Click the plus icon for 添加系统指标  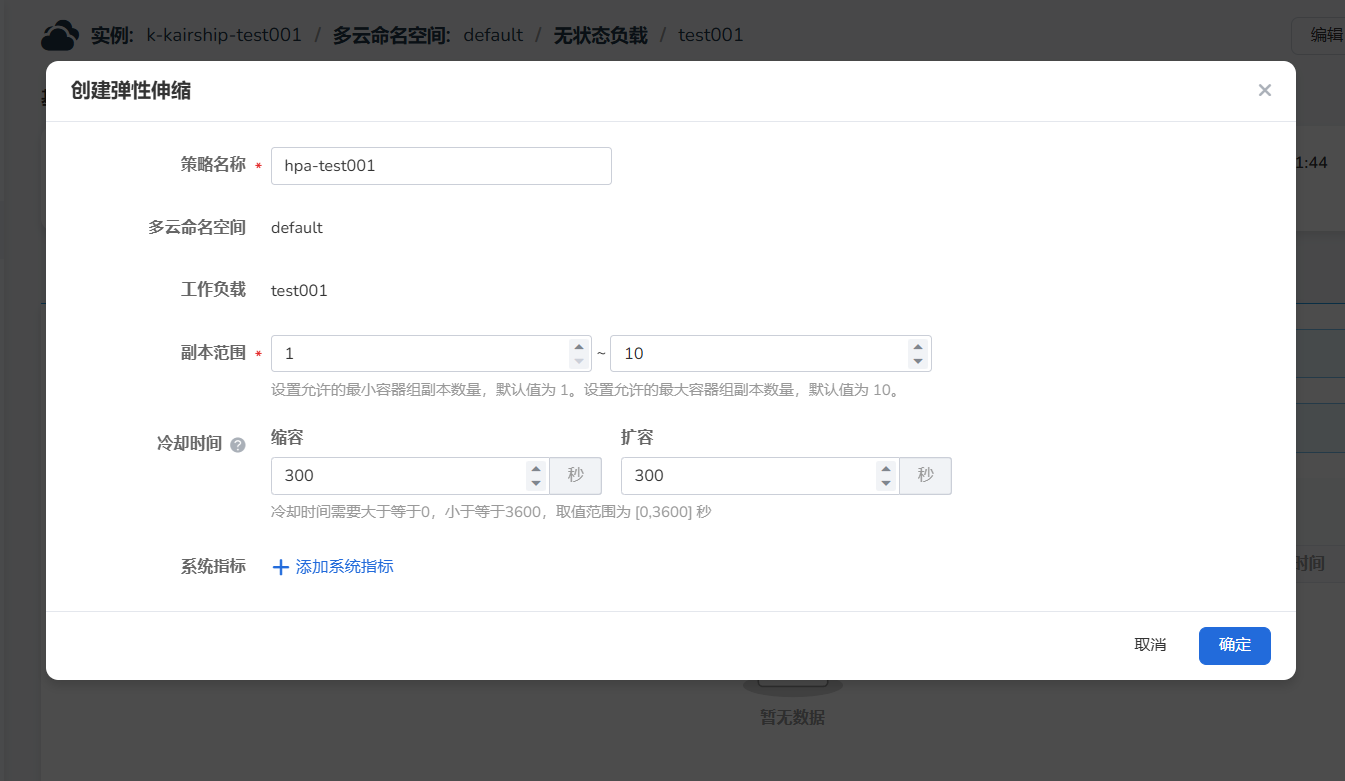click(x=281, y=567)
